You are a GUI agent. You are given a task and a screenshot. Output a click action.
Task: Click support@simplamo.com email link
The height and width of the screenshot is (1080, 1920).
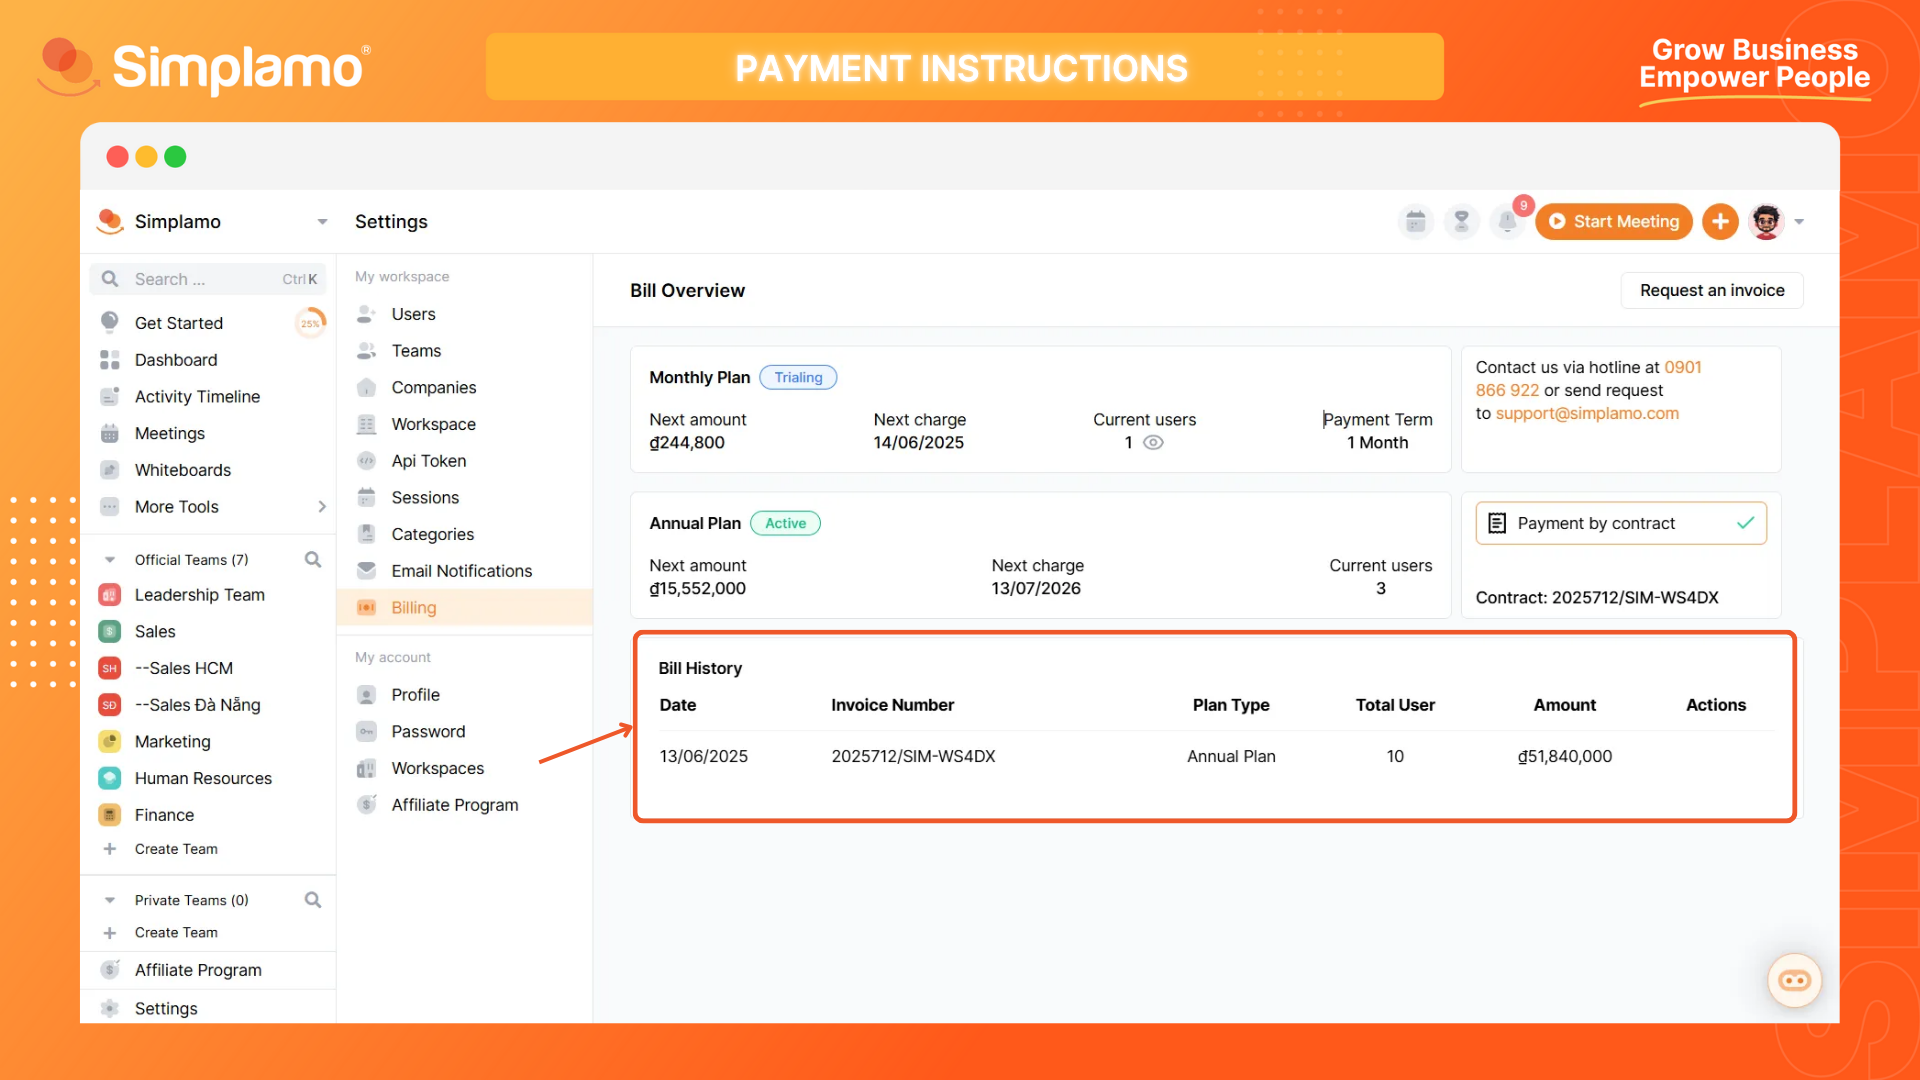click(x=1587, y=414)
